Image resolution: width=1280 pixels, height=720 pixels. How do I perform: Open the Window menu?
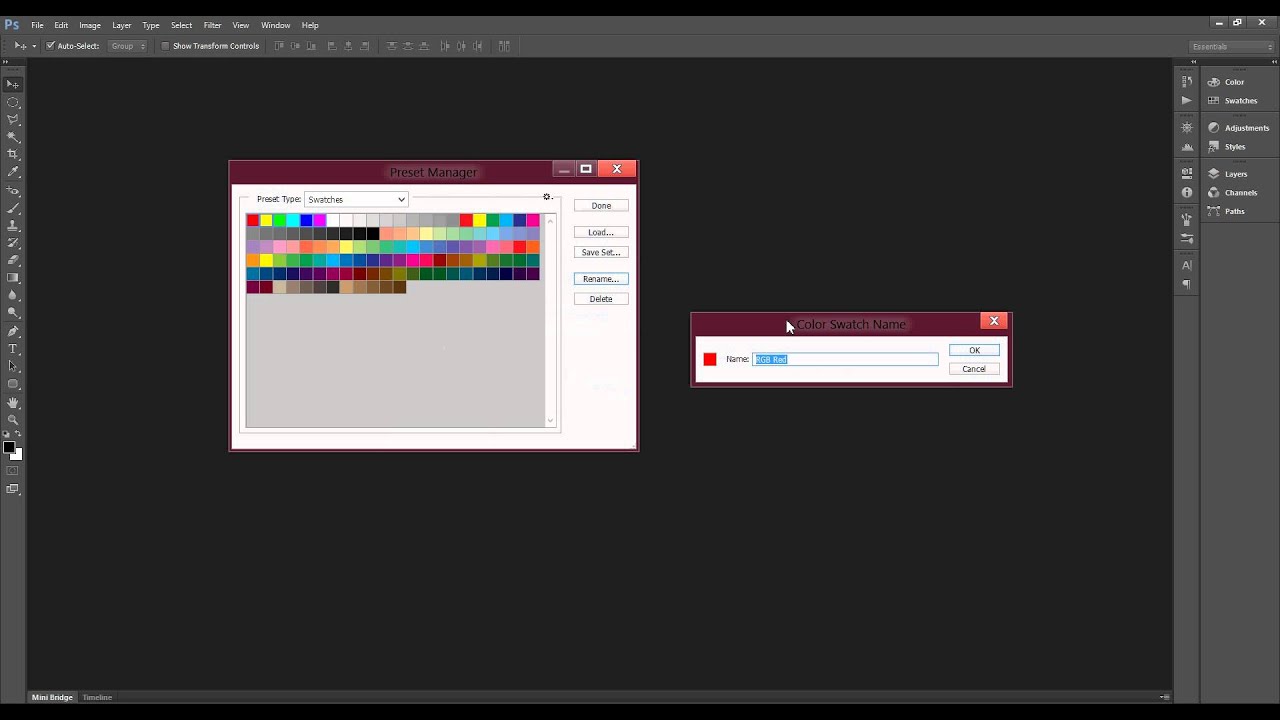coord(275,25)
